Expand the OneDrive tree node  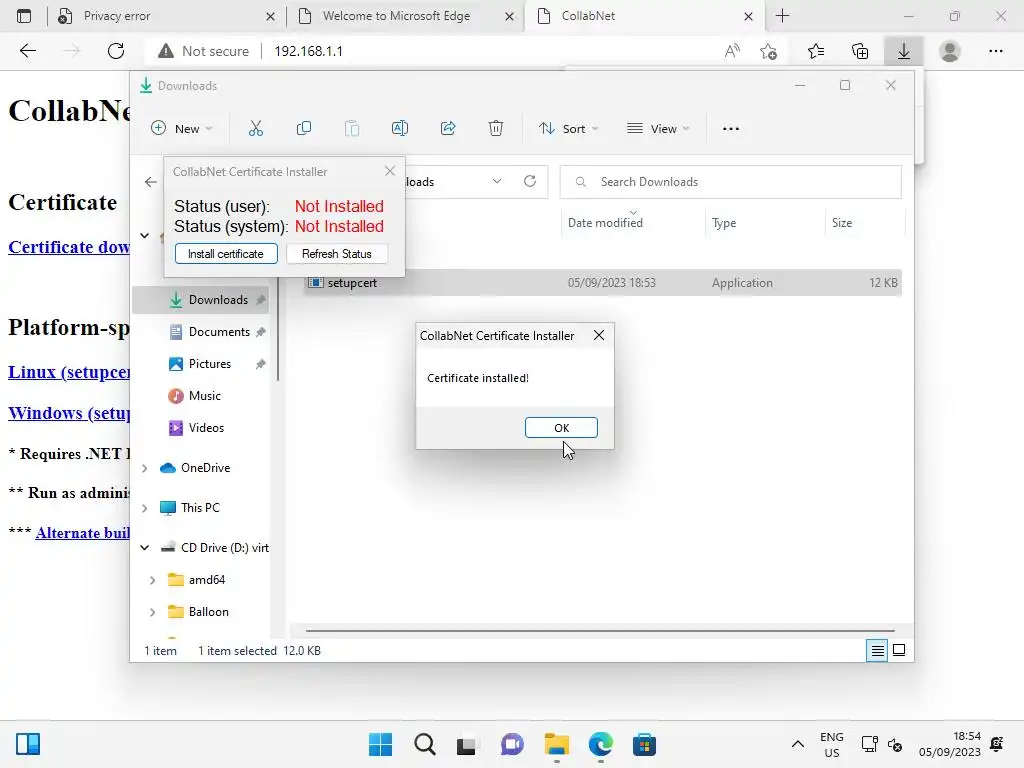point(145,468)
